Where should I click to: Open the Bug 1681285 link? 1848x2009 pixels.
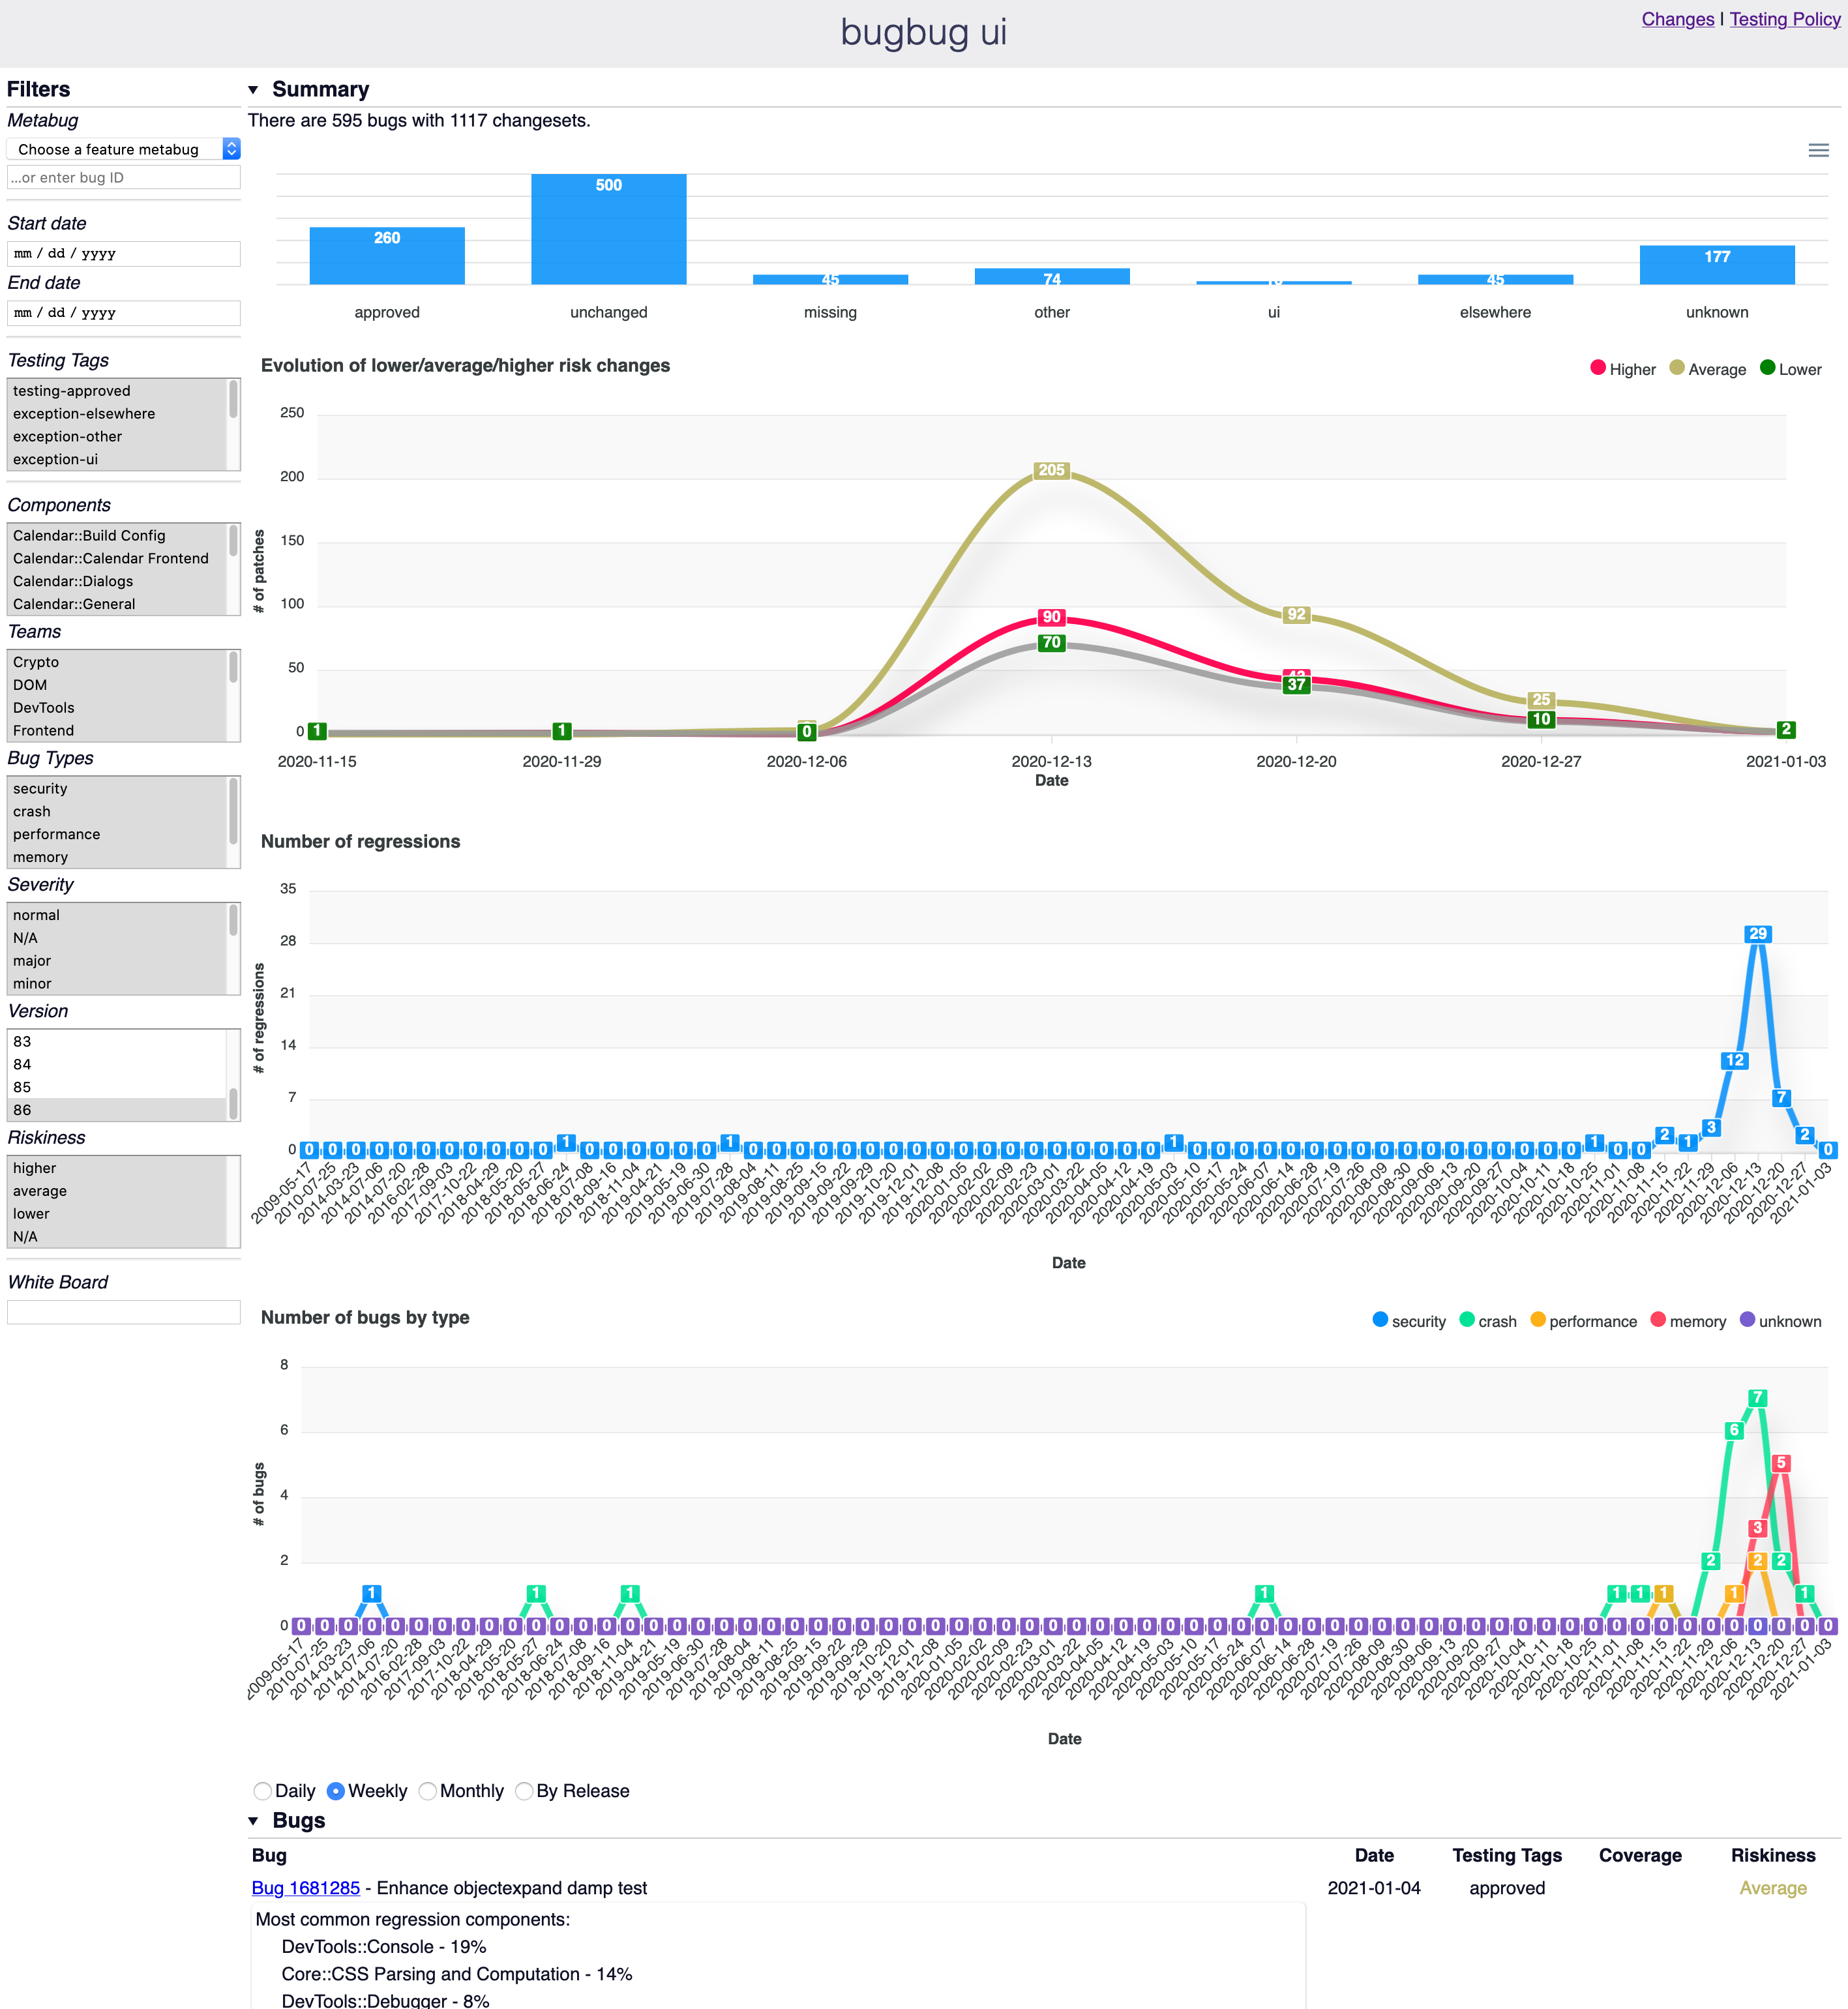[x=305, y=1888]
